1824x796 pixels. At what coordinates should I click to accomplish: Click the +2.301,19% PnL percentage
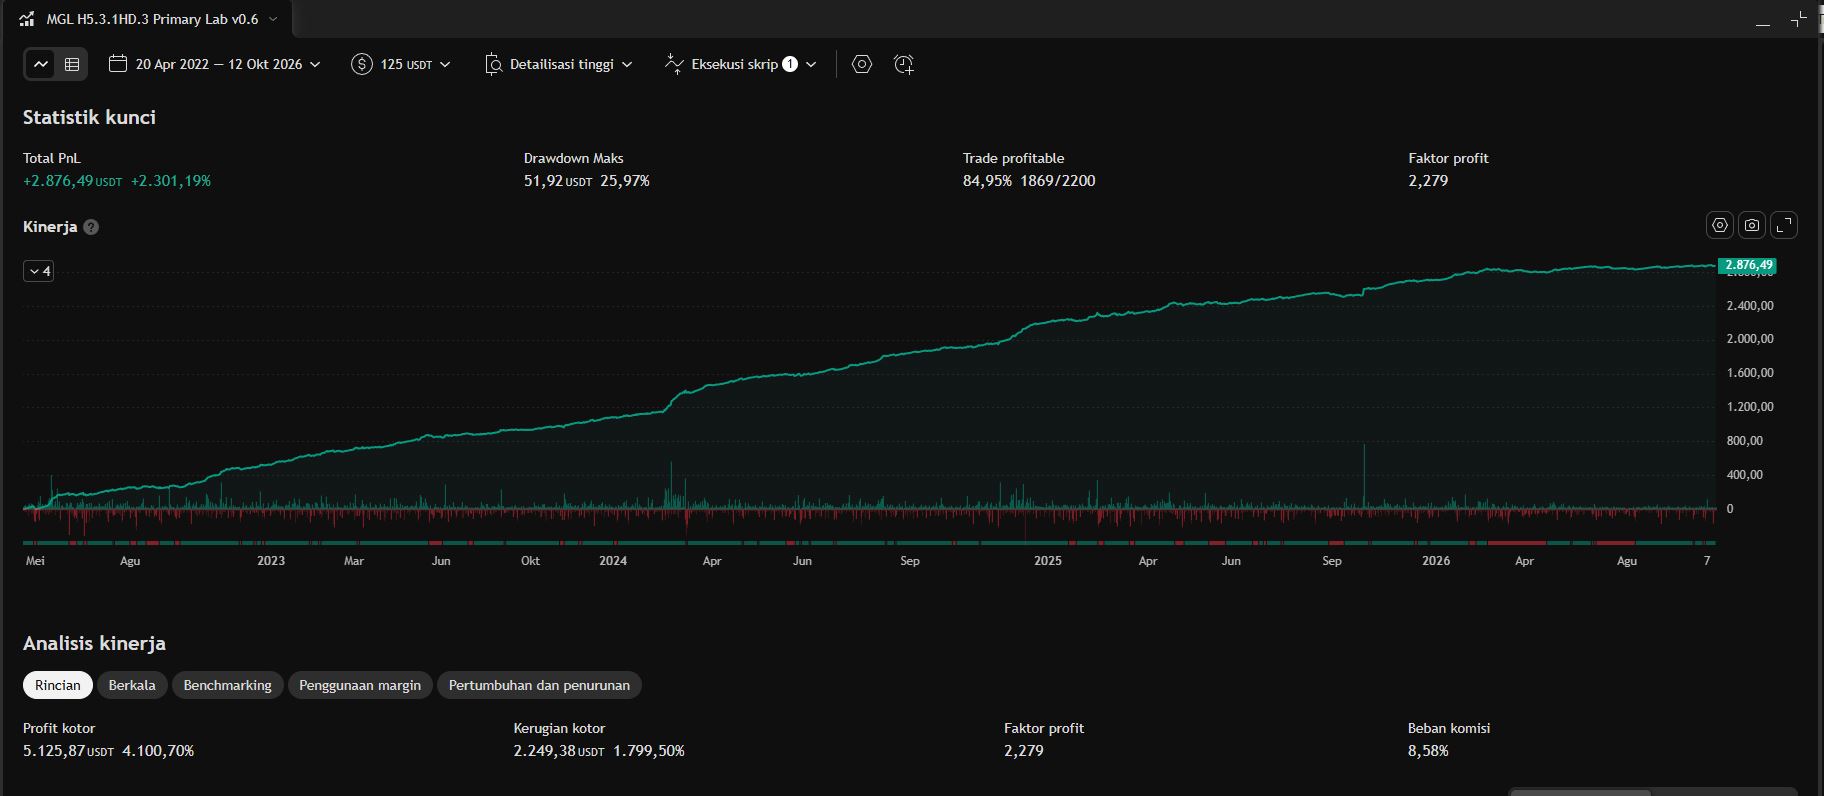(x=171, y=181)
